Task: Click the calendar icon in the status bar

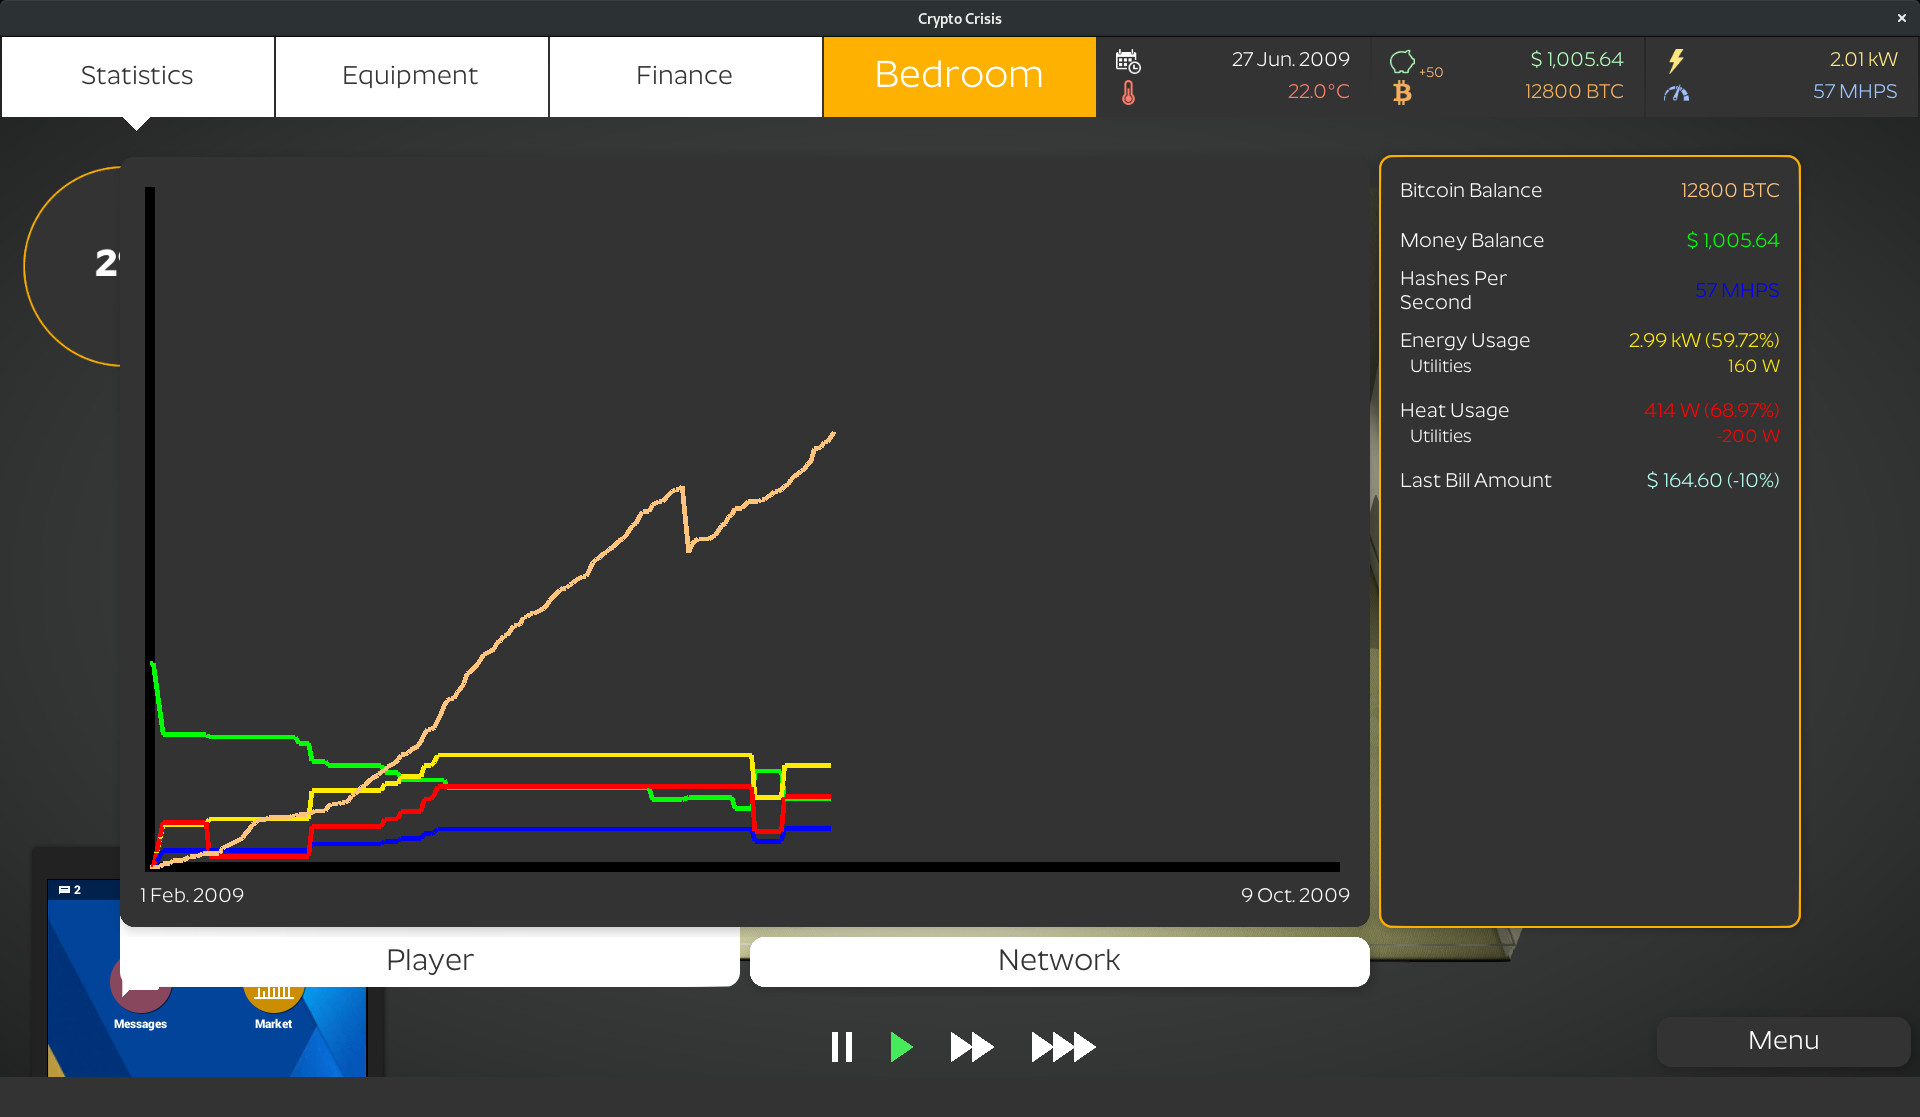Action: point(1129,60)
